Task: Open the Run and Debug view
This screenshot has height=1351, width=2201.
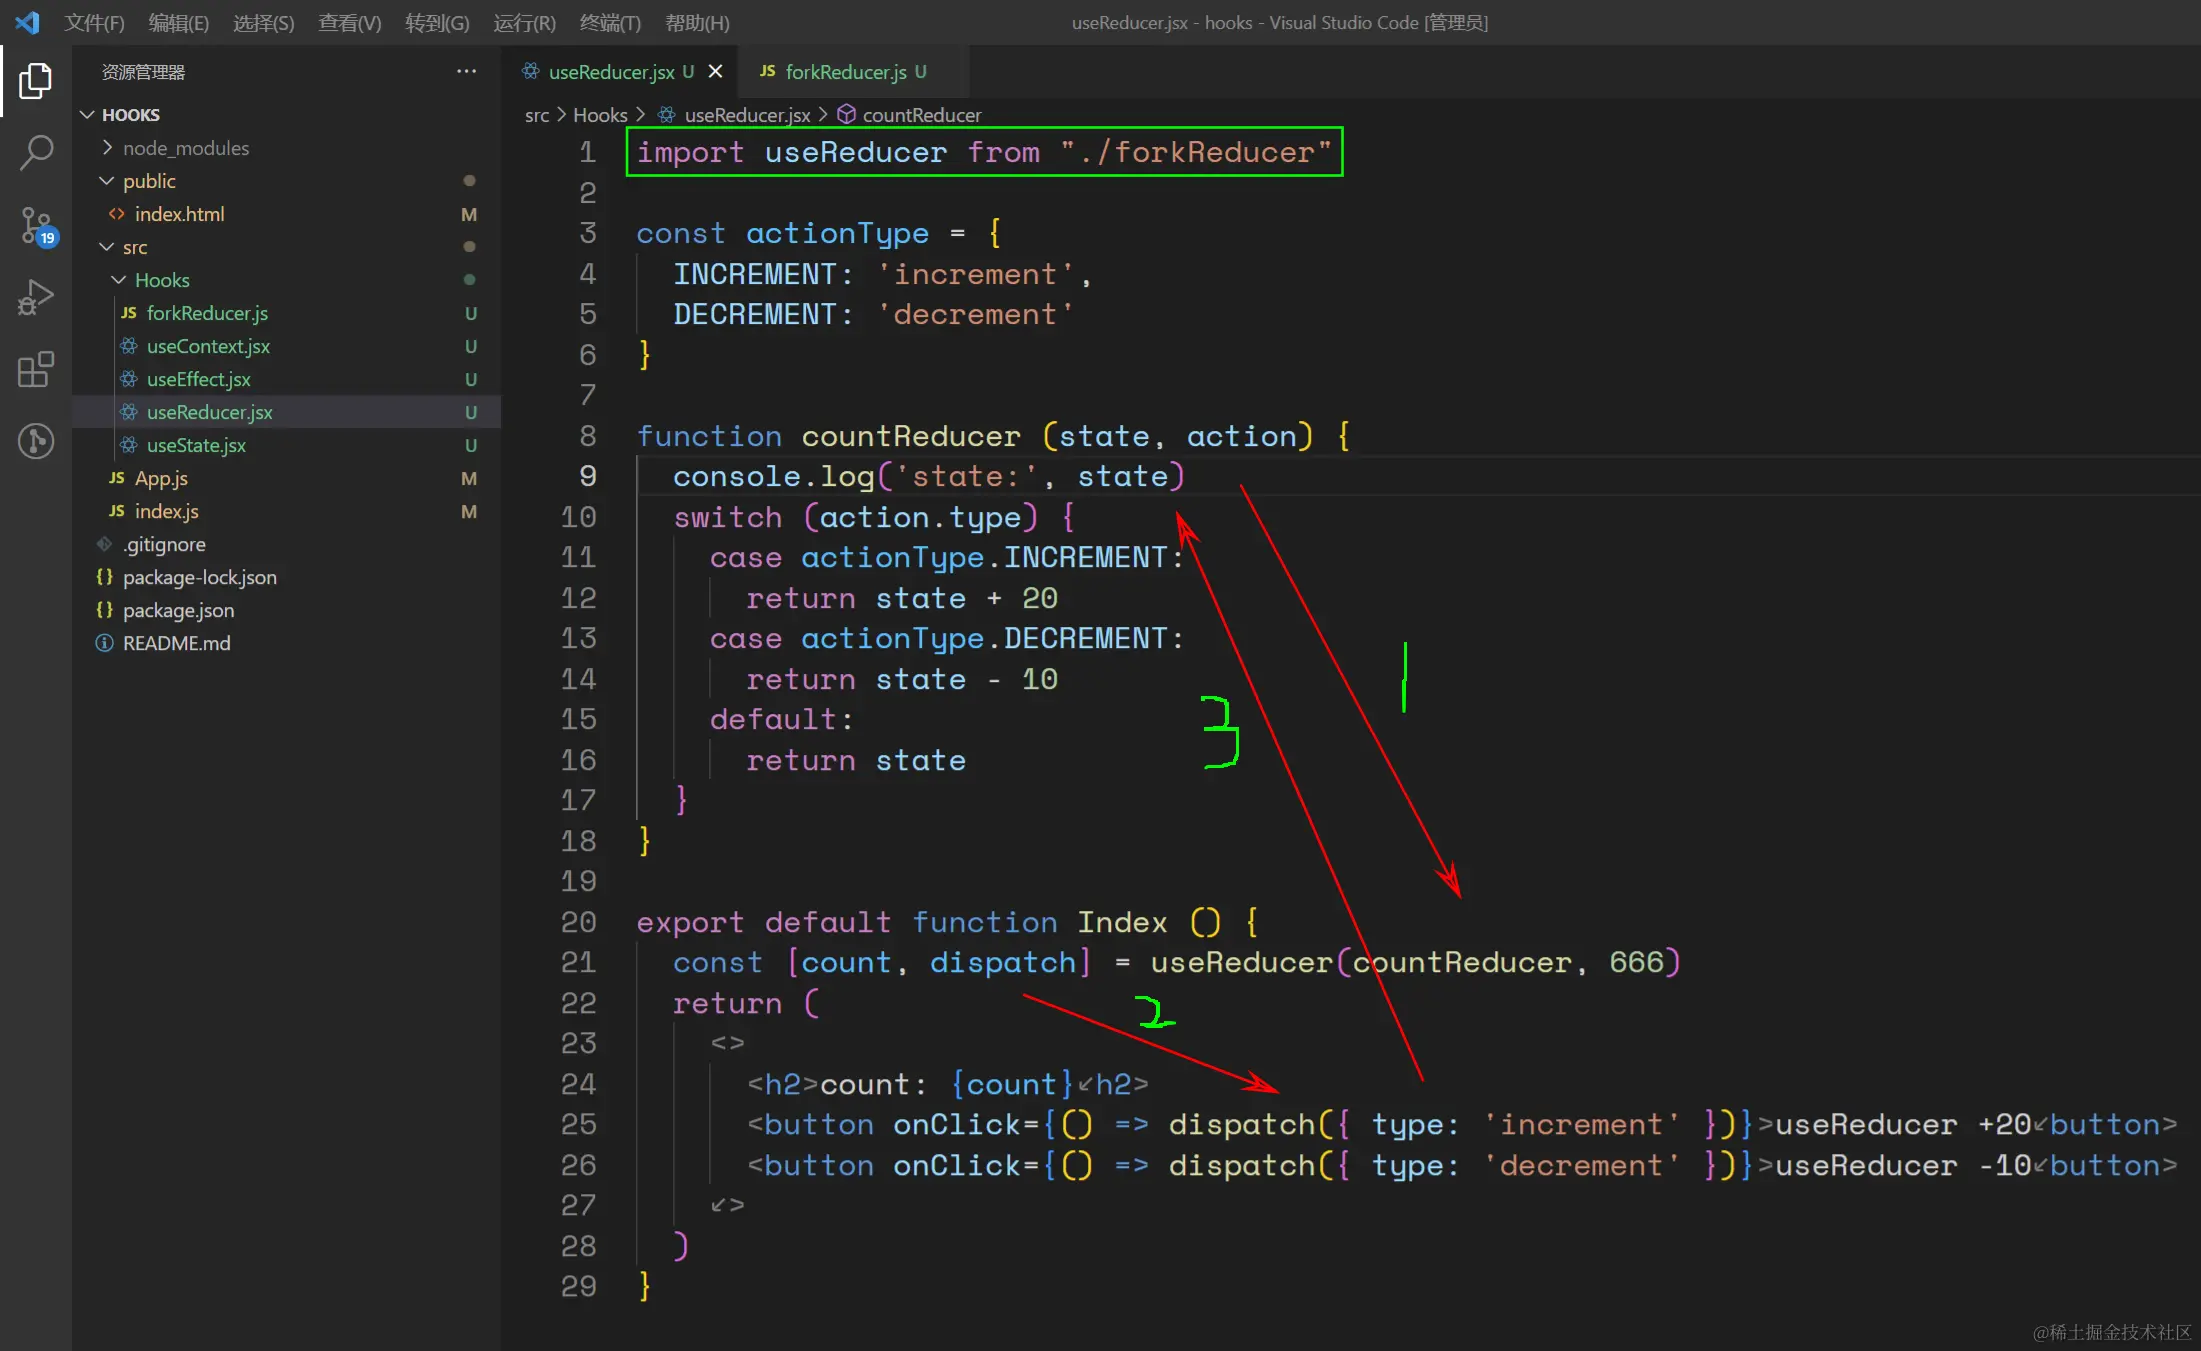Action: (x=35, y=297)
